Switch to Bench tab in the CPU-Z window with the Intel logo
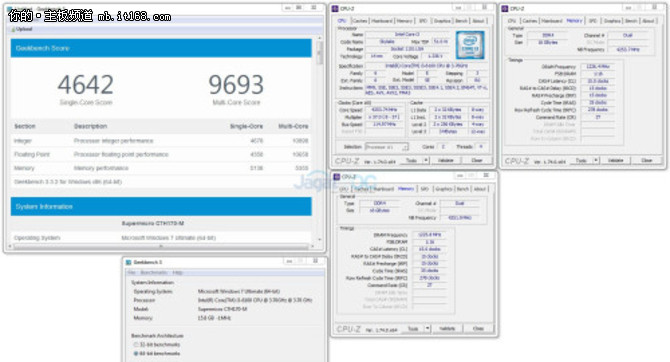Viewport: 670px width, 362px height. (x=461, y=21)
